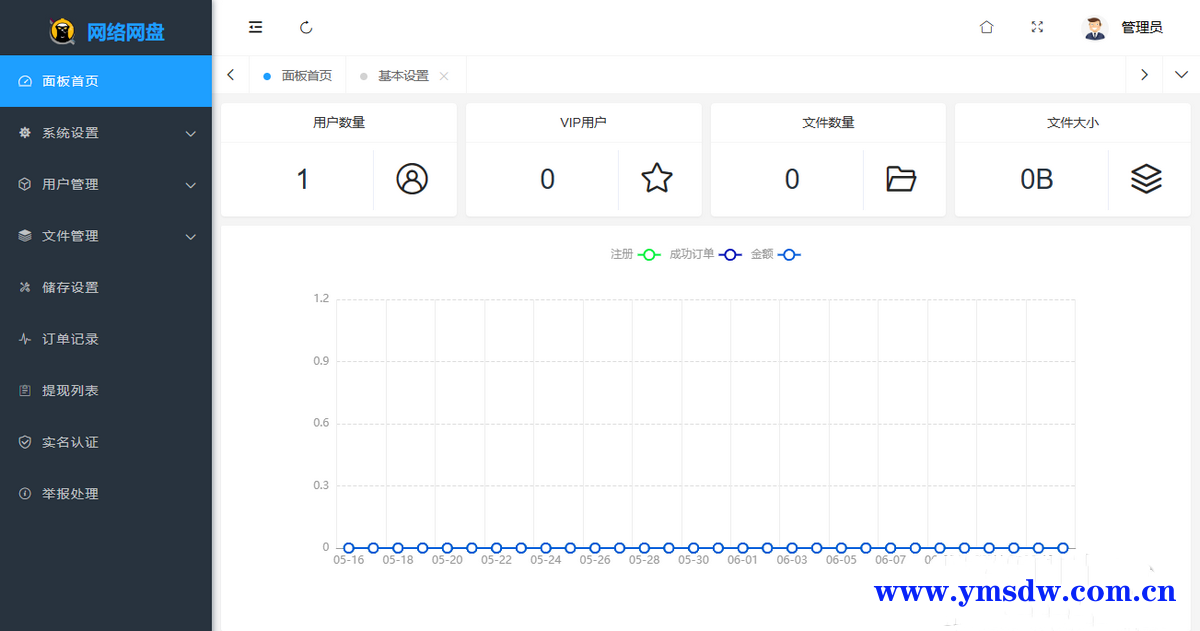
Task: Close the 基本设置 tab
Action: 444,76
